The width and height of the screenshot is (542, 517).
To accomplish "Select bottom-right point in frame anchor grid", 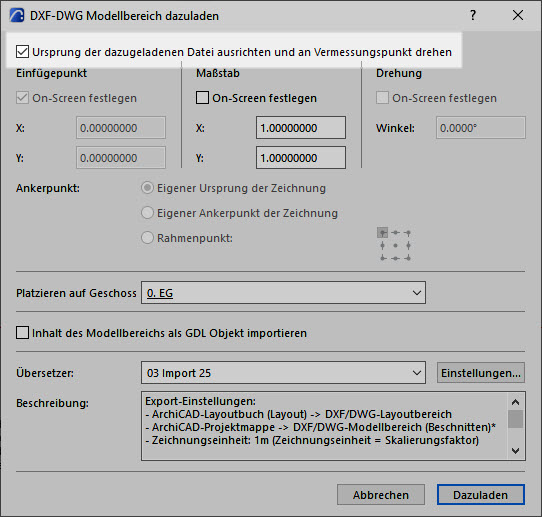I will point(408,258).
